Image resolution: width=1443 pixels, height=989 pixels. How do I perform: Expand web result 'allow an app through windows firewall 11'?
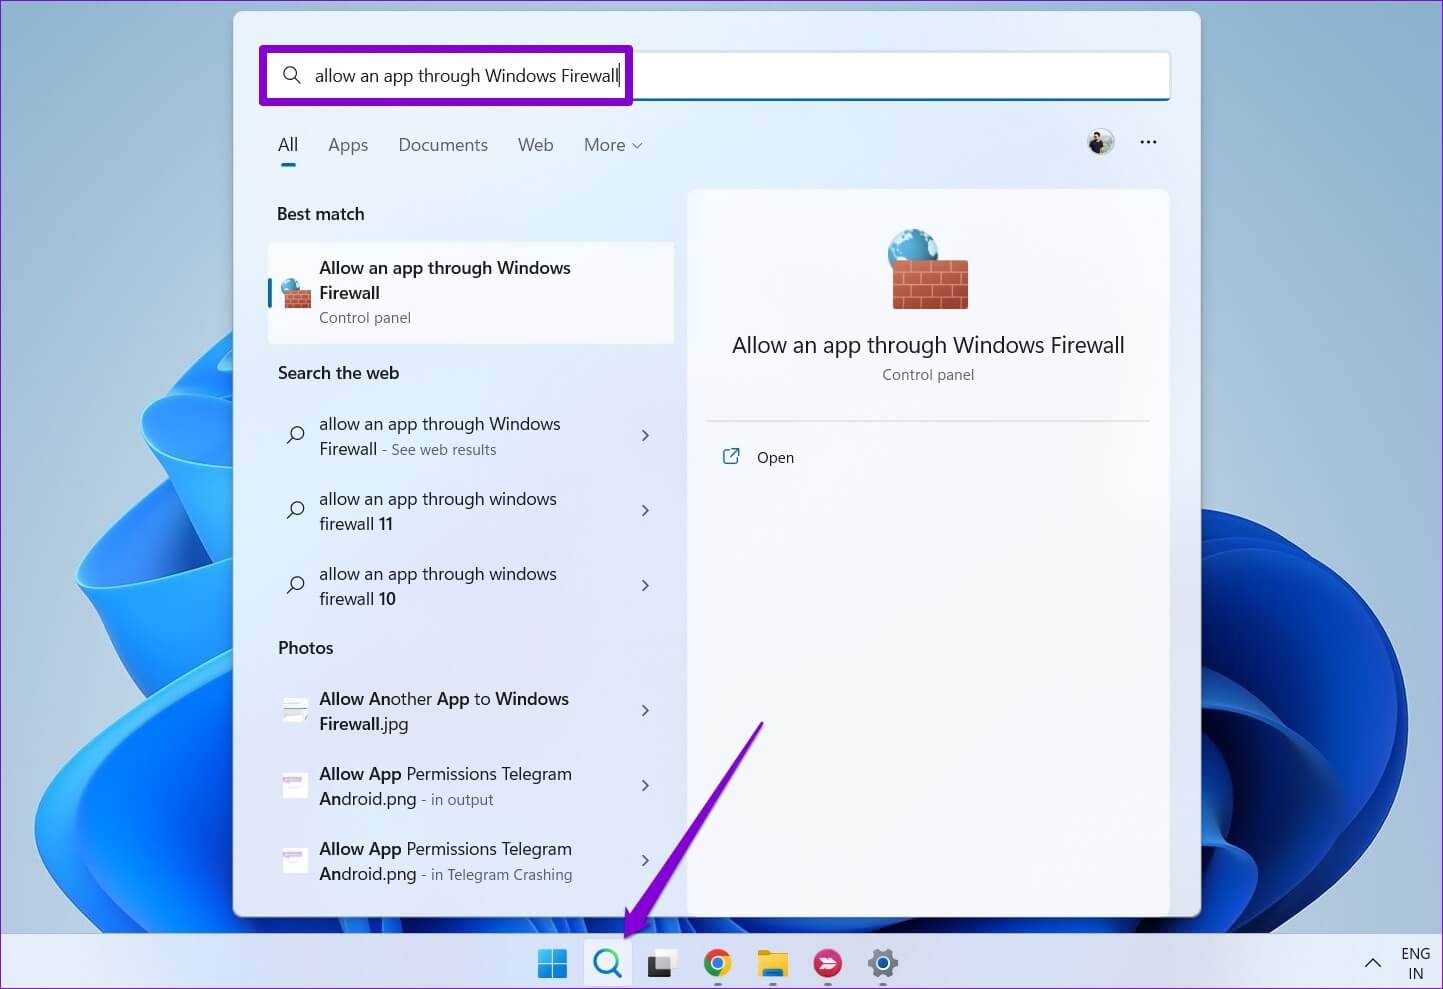[645, 511]
